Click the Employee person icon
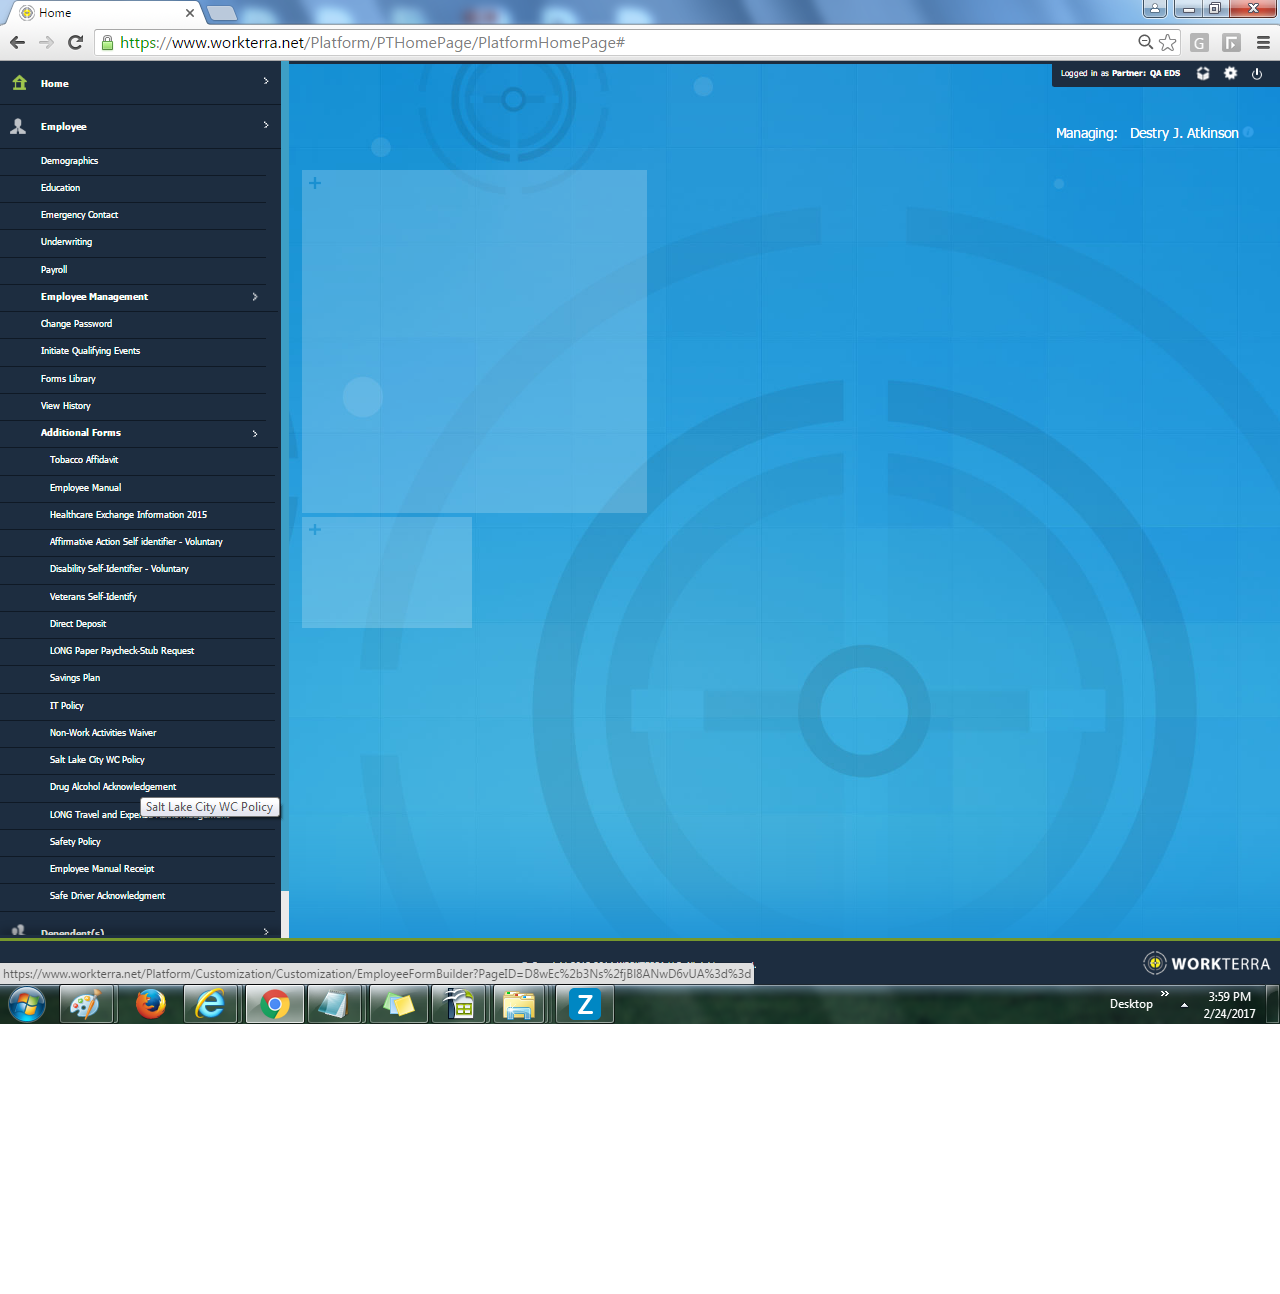Screen dimensions: 1280x1294 click(18, 126)
